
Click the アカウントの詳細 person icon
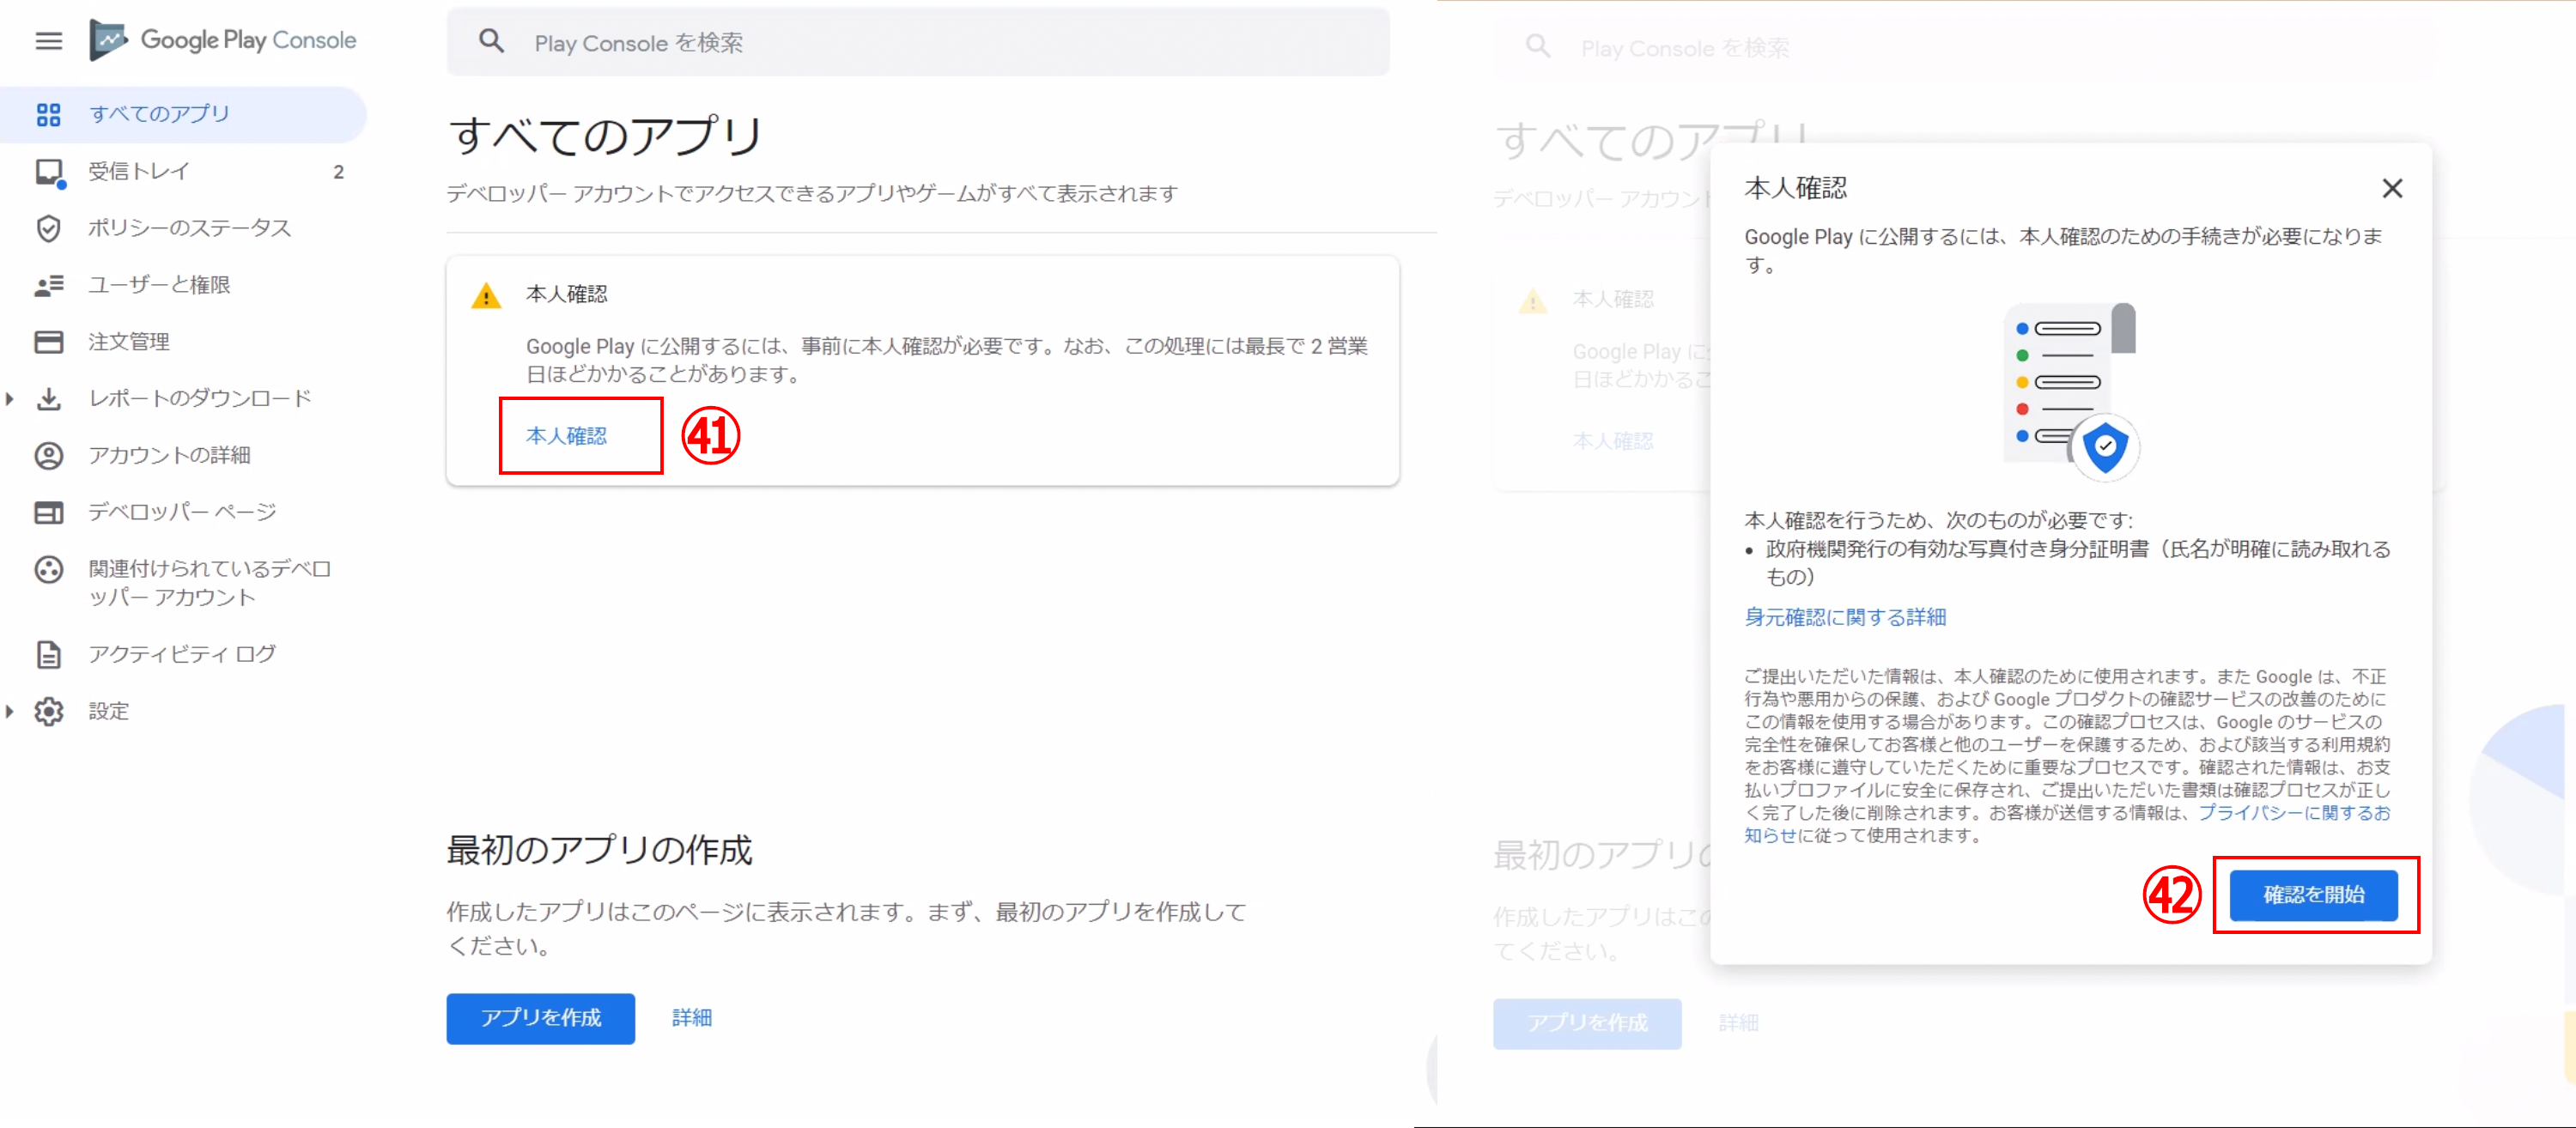pos(48,456)
